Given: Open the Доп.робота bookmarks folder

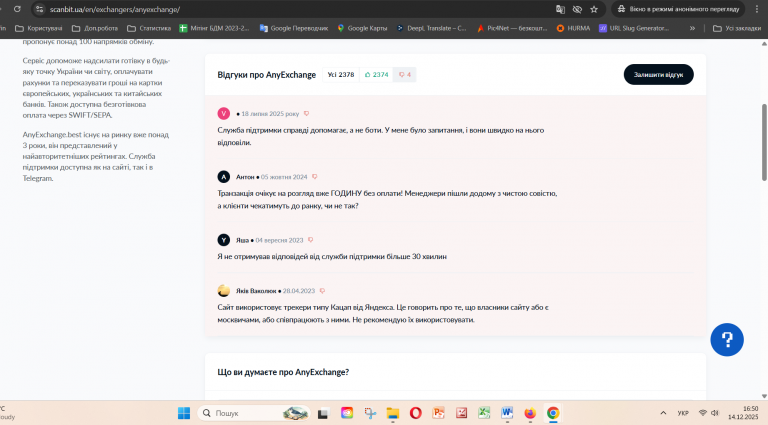Looking at the screenshot, I should 95,28.
